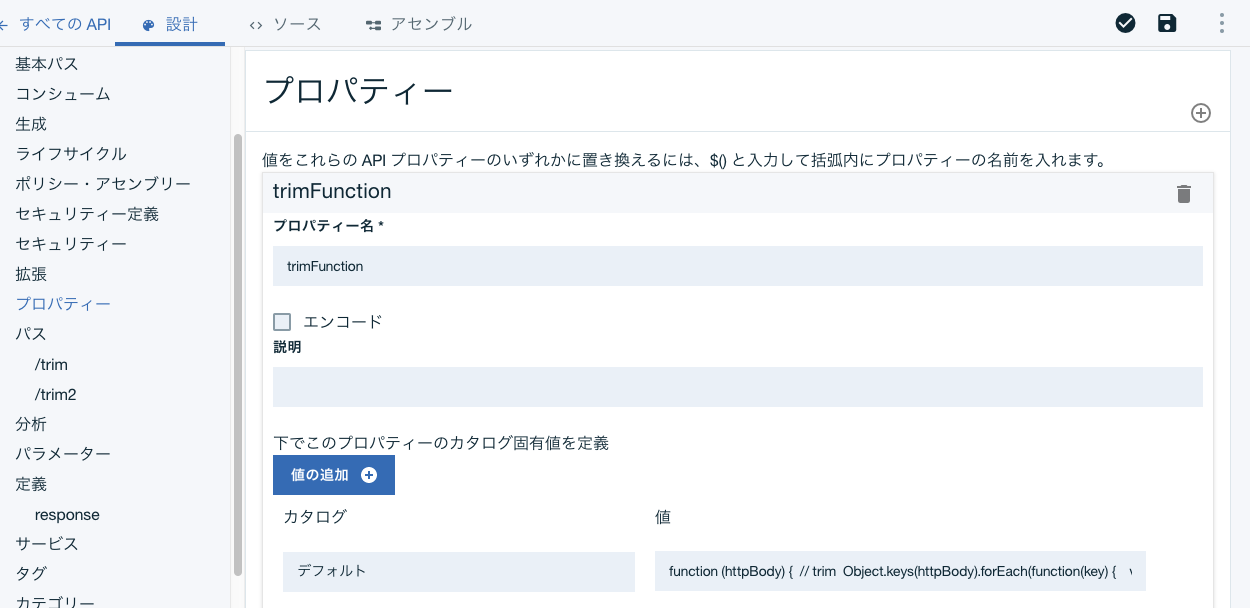Toggle the エンコード checkbox
The image size is (1250, 608).
[282, 321]
